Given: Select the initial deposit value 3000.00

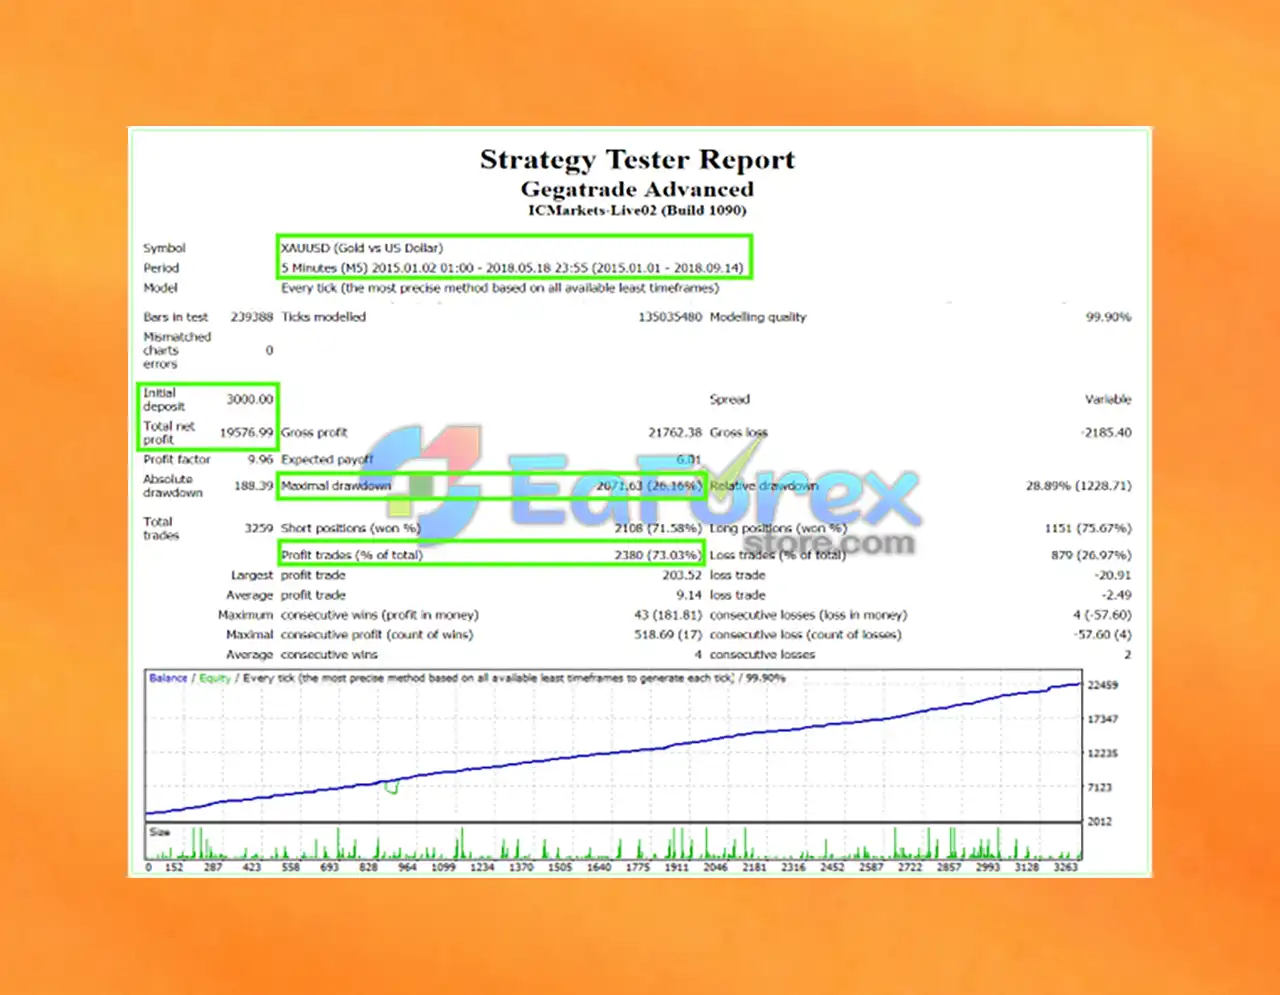Looking at the screenshot, I should pyautogui.click(x=250, y=399).
